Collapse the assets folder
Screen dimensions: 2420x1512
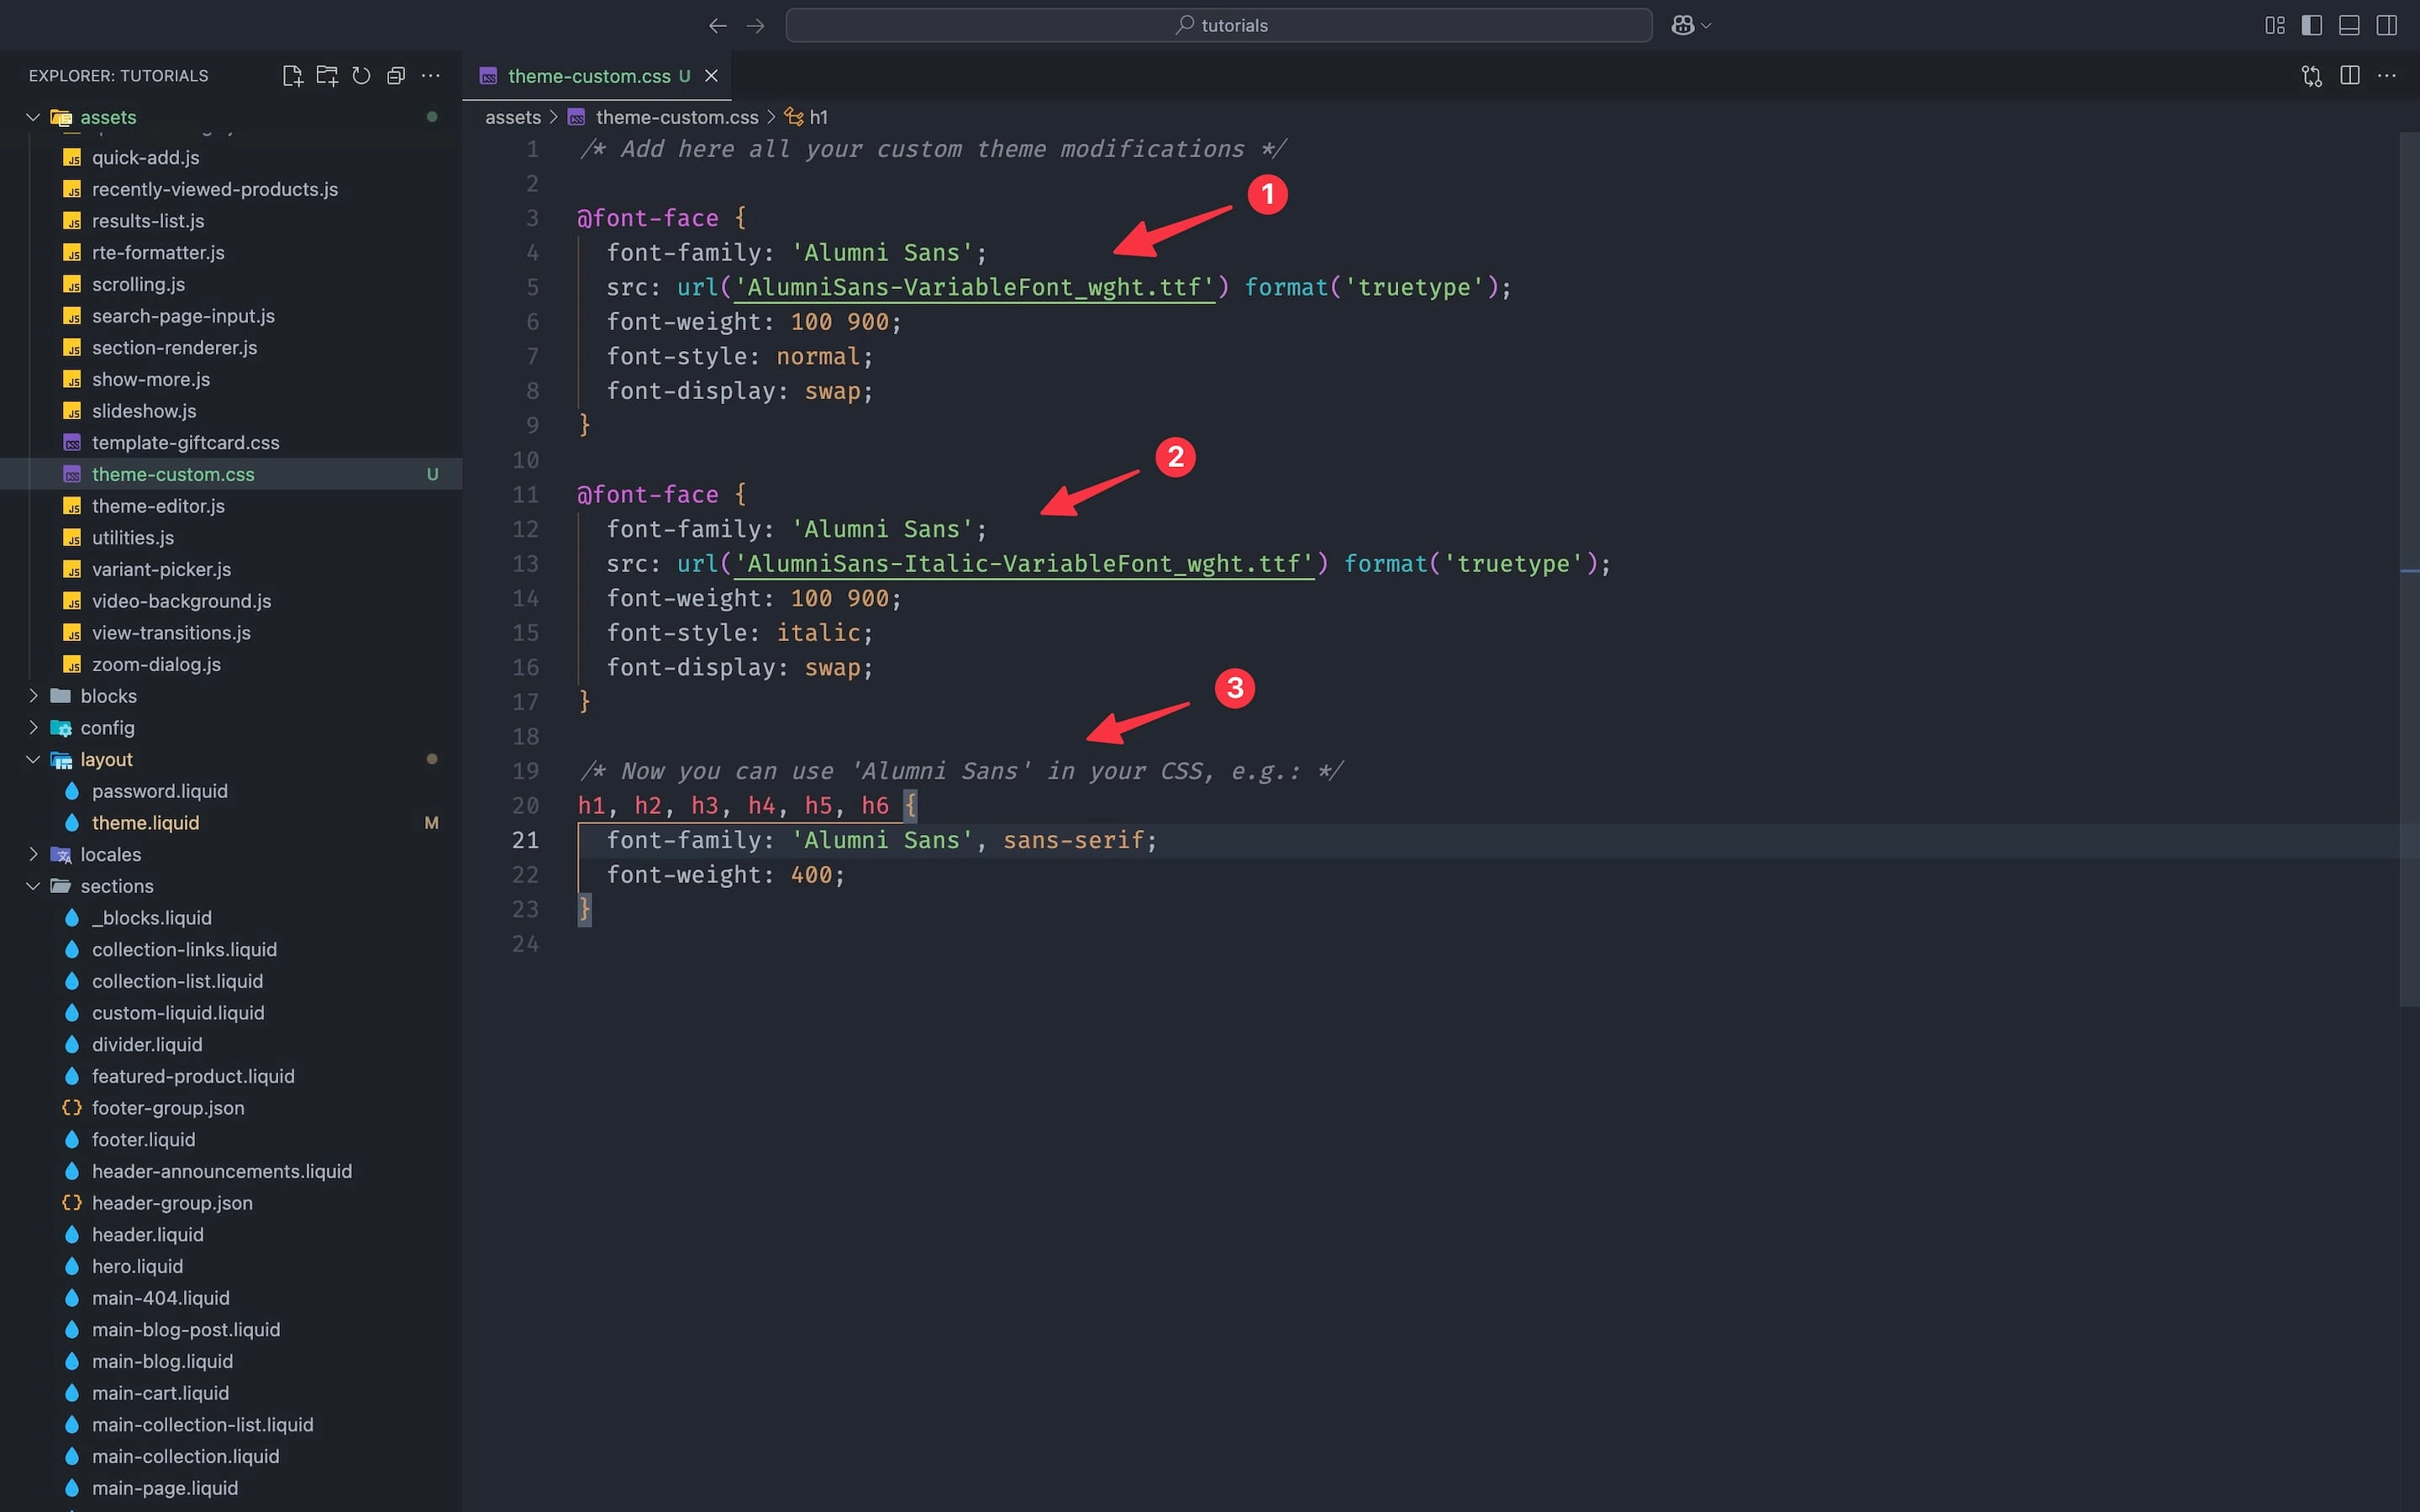click(x=33, y=117)
